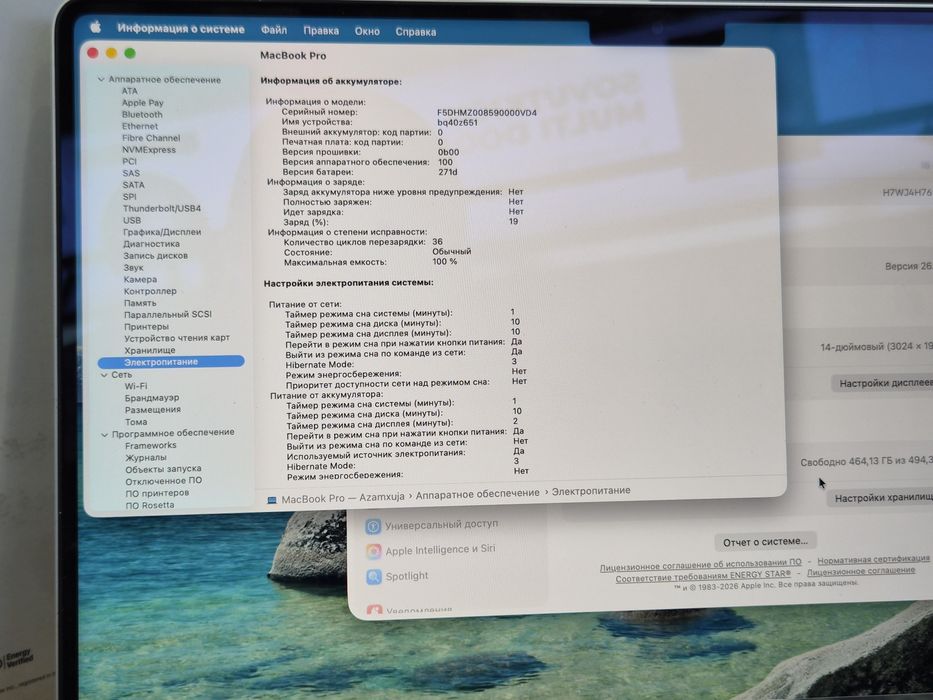This screenshot has height=700, width=933.
Task: Select ПО Rosetta in the sidebar
Action: [x=150, y=505]
